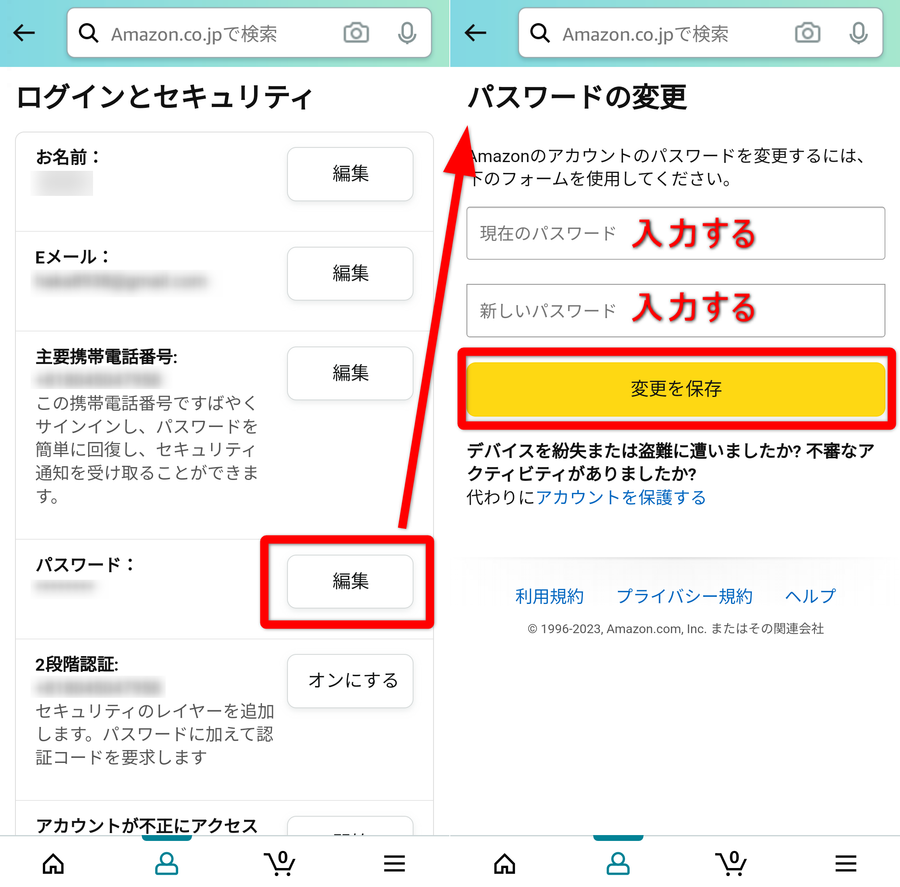Open hamburger menu on the left screen
Viewport: 900px width, 887px height.
pos(394,863)
